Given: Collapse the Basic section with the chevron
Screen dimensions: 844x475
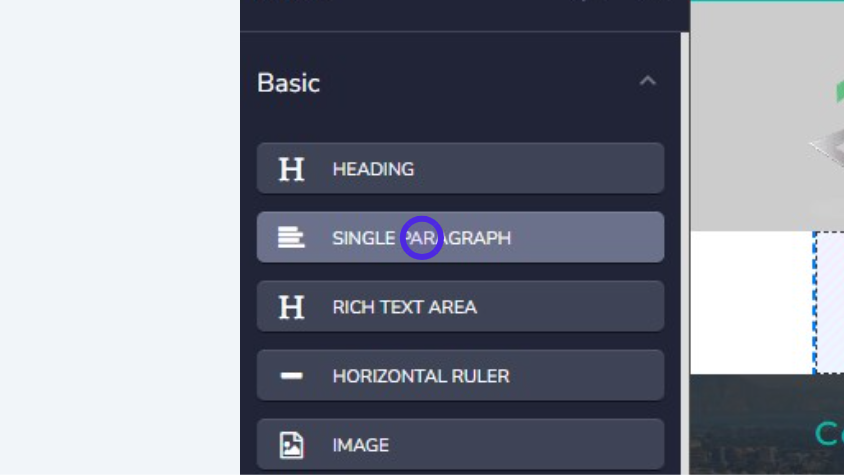Looking at the screenshot, I should pos(648,81).
